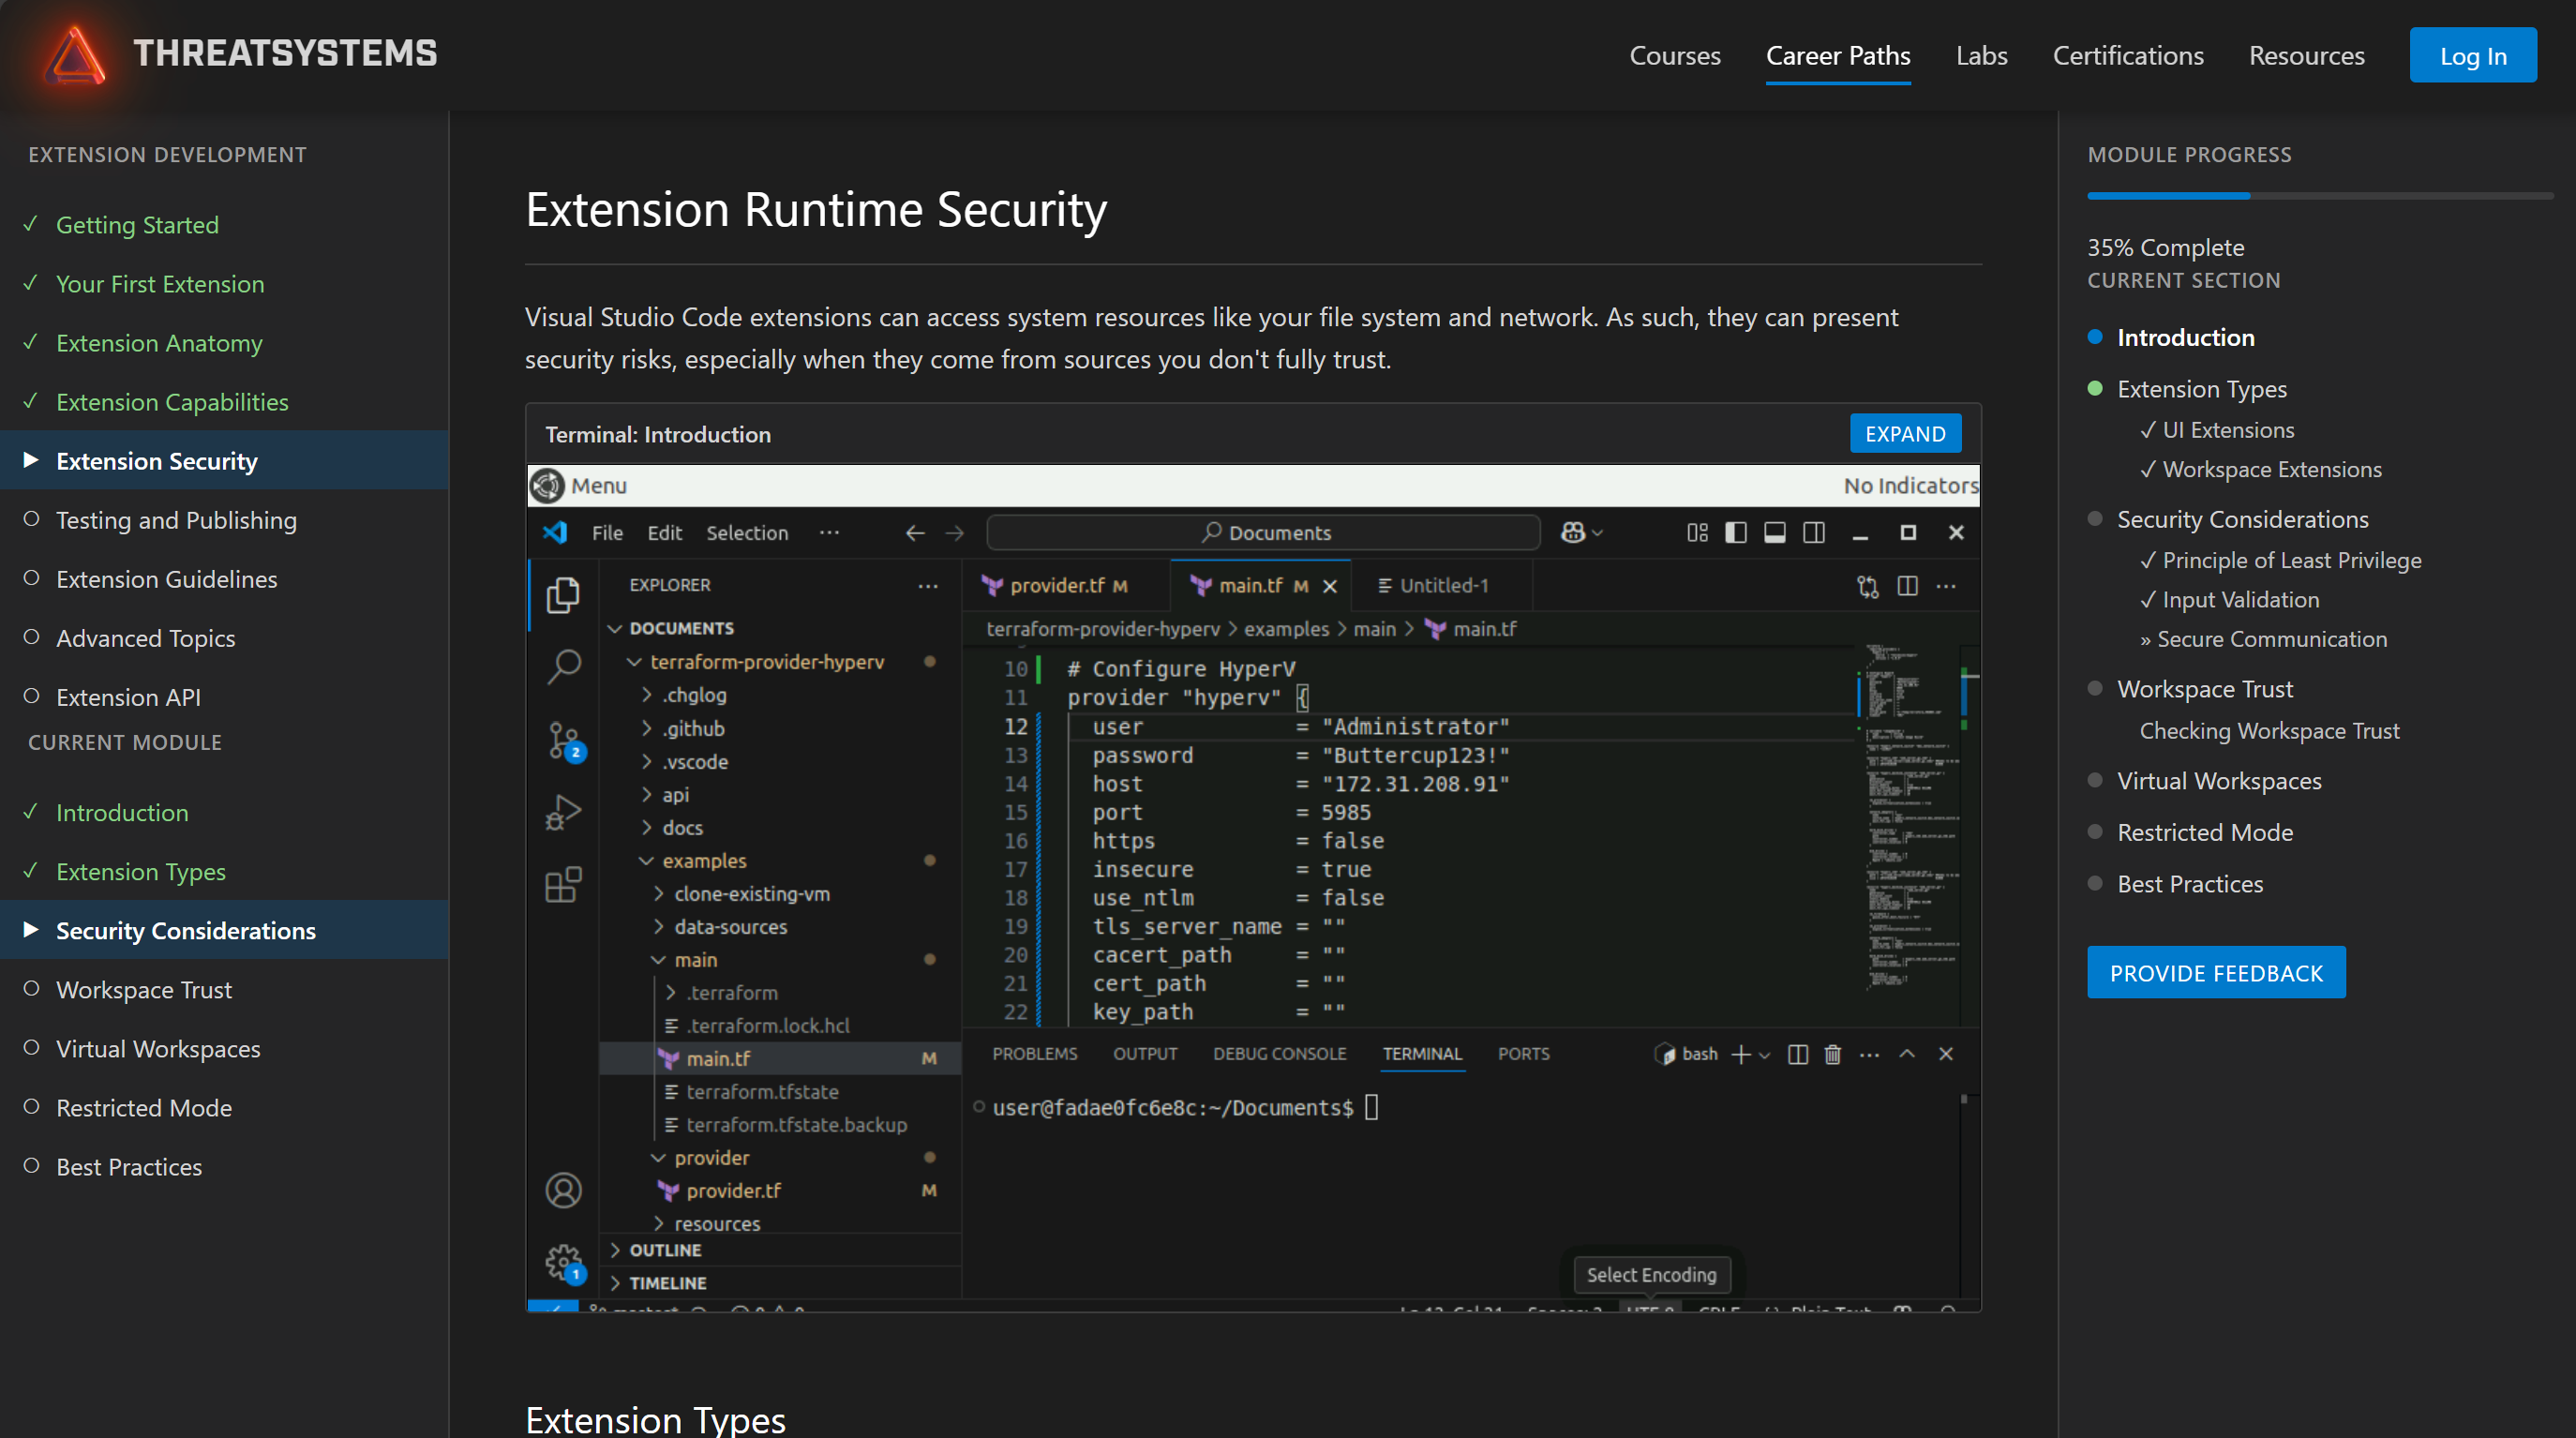Click PROVIDE FEEDBACK button

[2216, 973]
